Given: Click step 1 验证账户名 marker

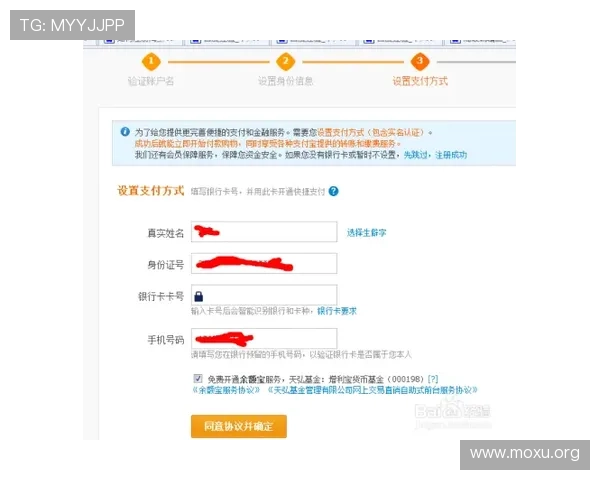Looking at the screenshot, I should pos(151,61).
